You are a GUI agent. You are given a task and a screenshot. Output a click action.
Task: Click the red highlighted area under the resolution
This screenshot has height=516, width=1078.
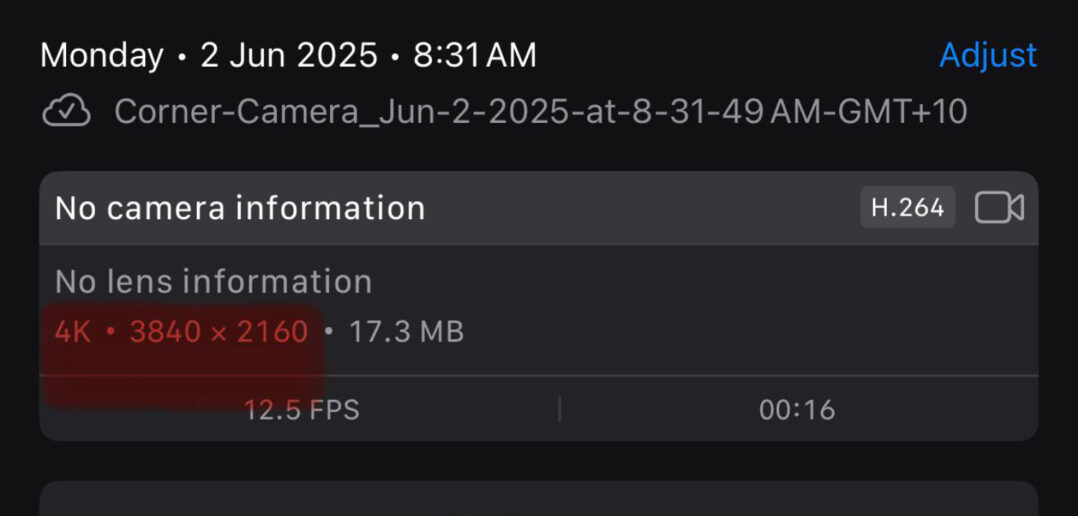click(180, 378)
